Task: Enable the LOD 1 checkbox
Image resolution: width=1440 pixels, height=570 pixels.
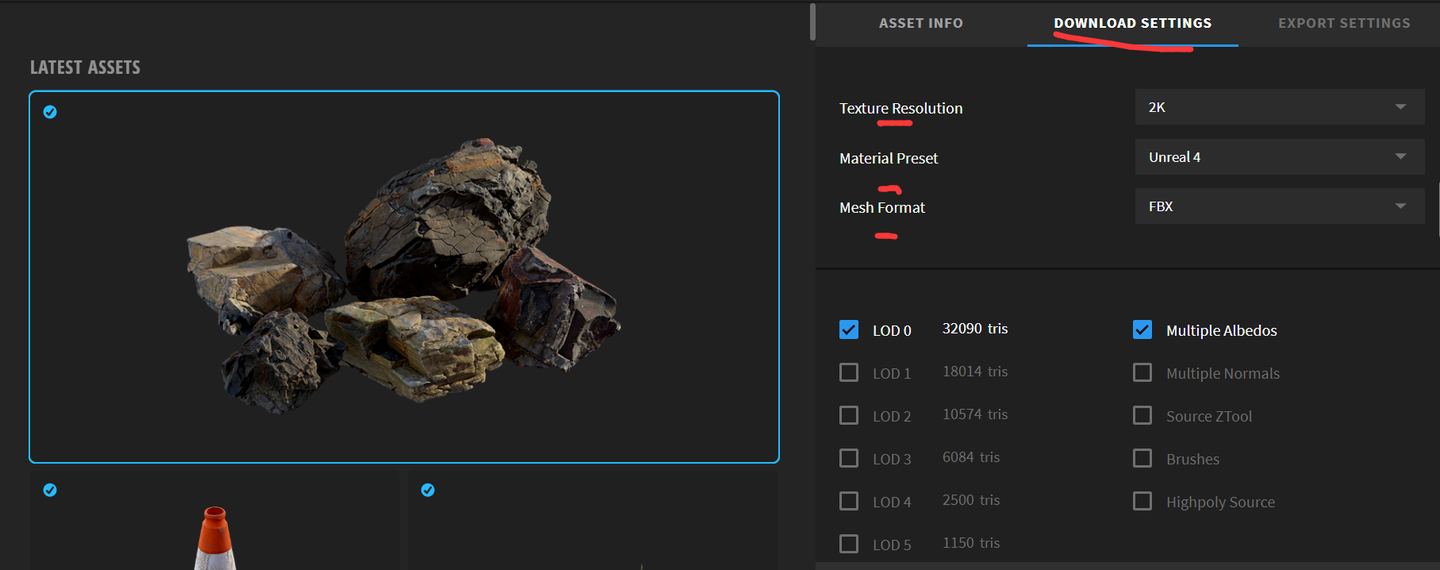Action: (849, 372)
